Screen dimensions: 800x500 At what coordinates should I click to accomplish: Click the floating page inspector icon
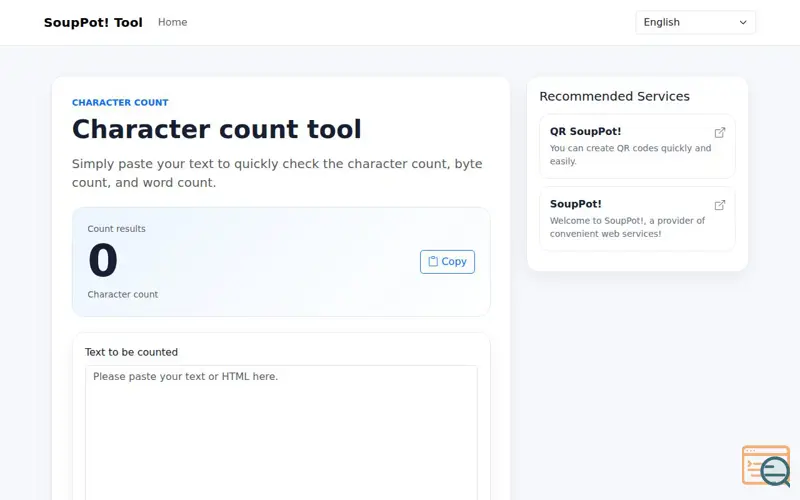tap(766, 466)
